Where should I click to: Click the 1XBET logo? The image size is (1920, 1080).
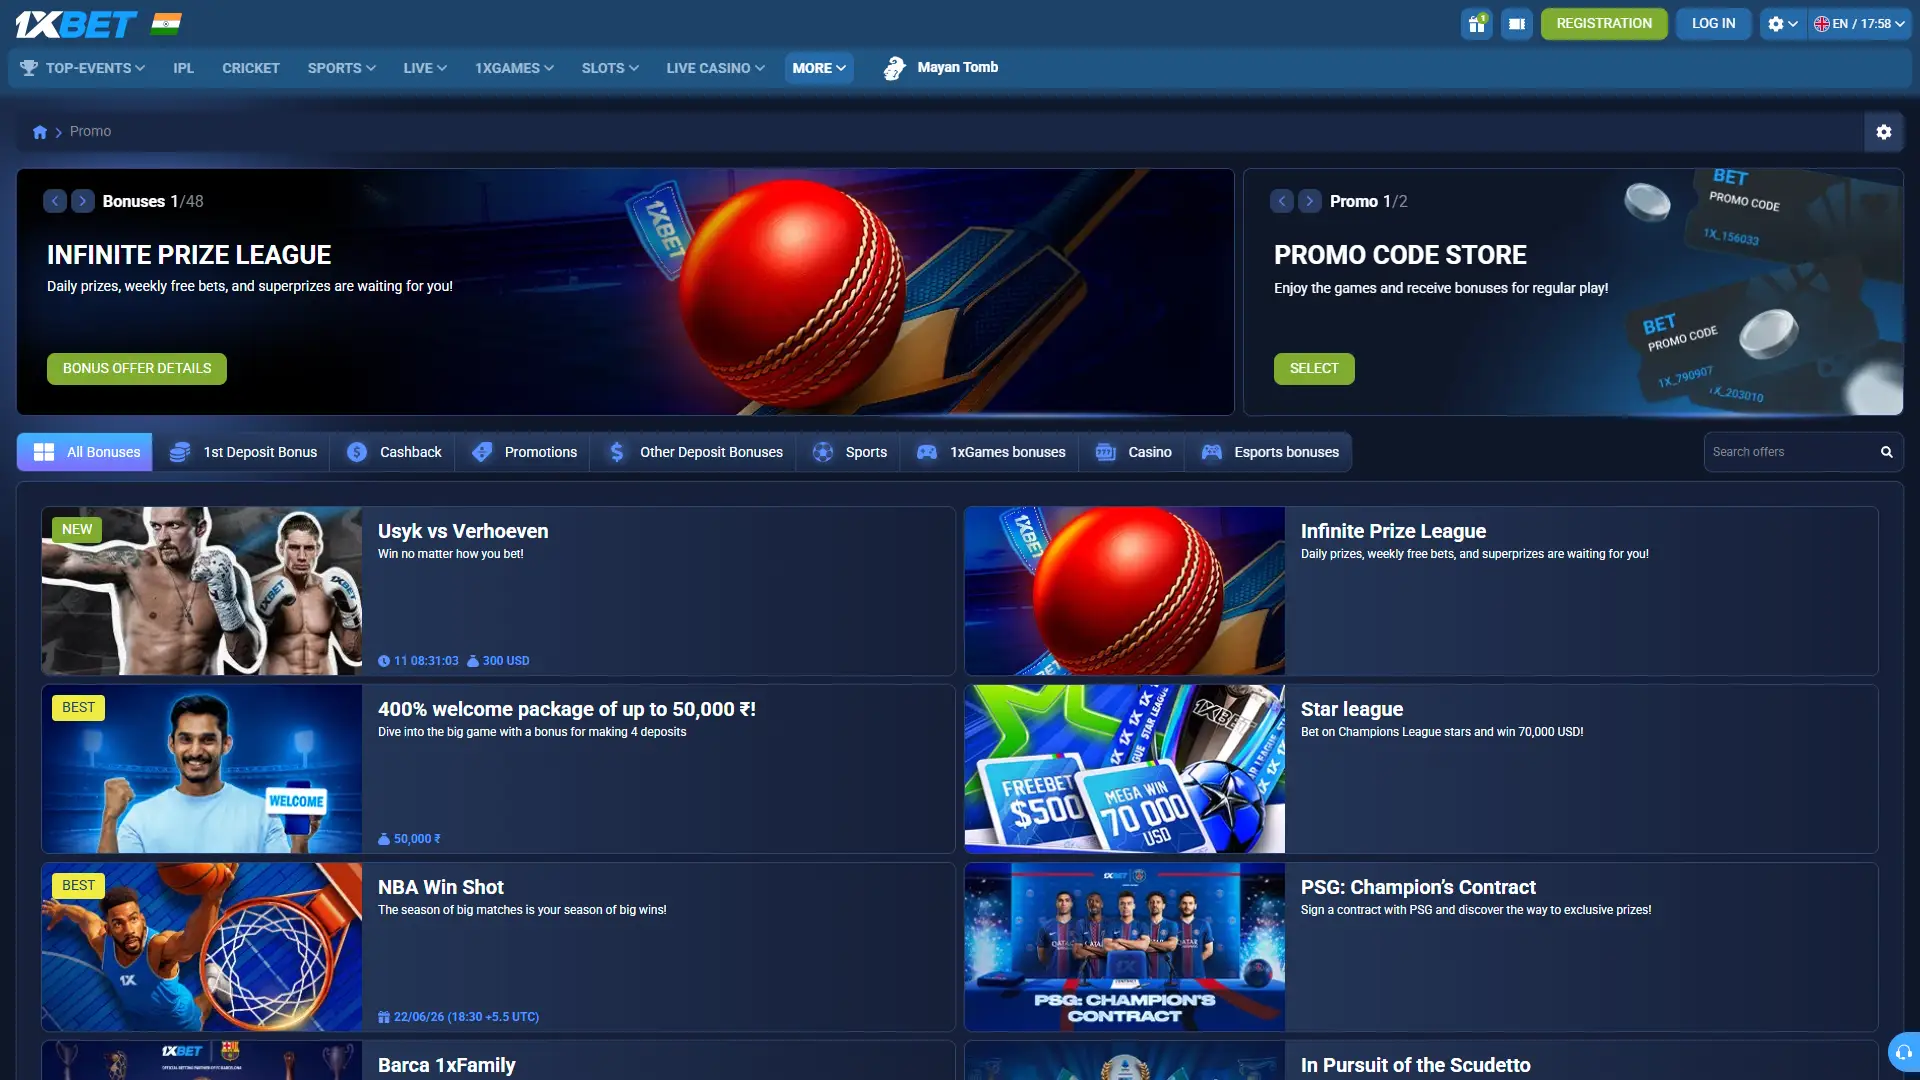point(76,24)
